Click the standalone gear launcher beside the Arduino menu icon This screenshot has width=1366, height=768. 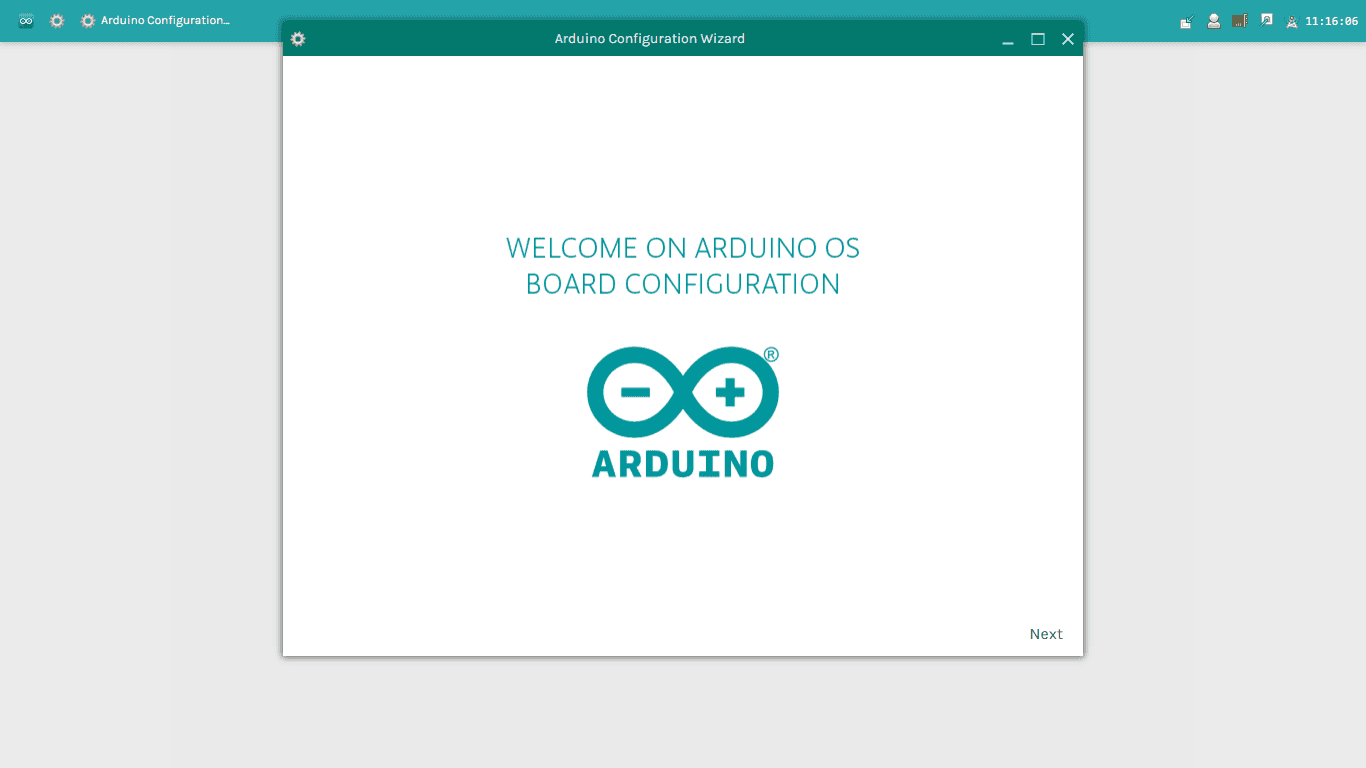(57, 21)
